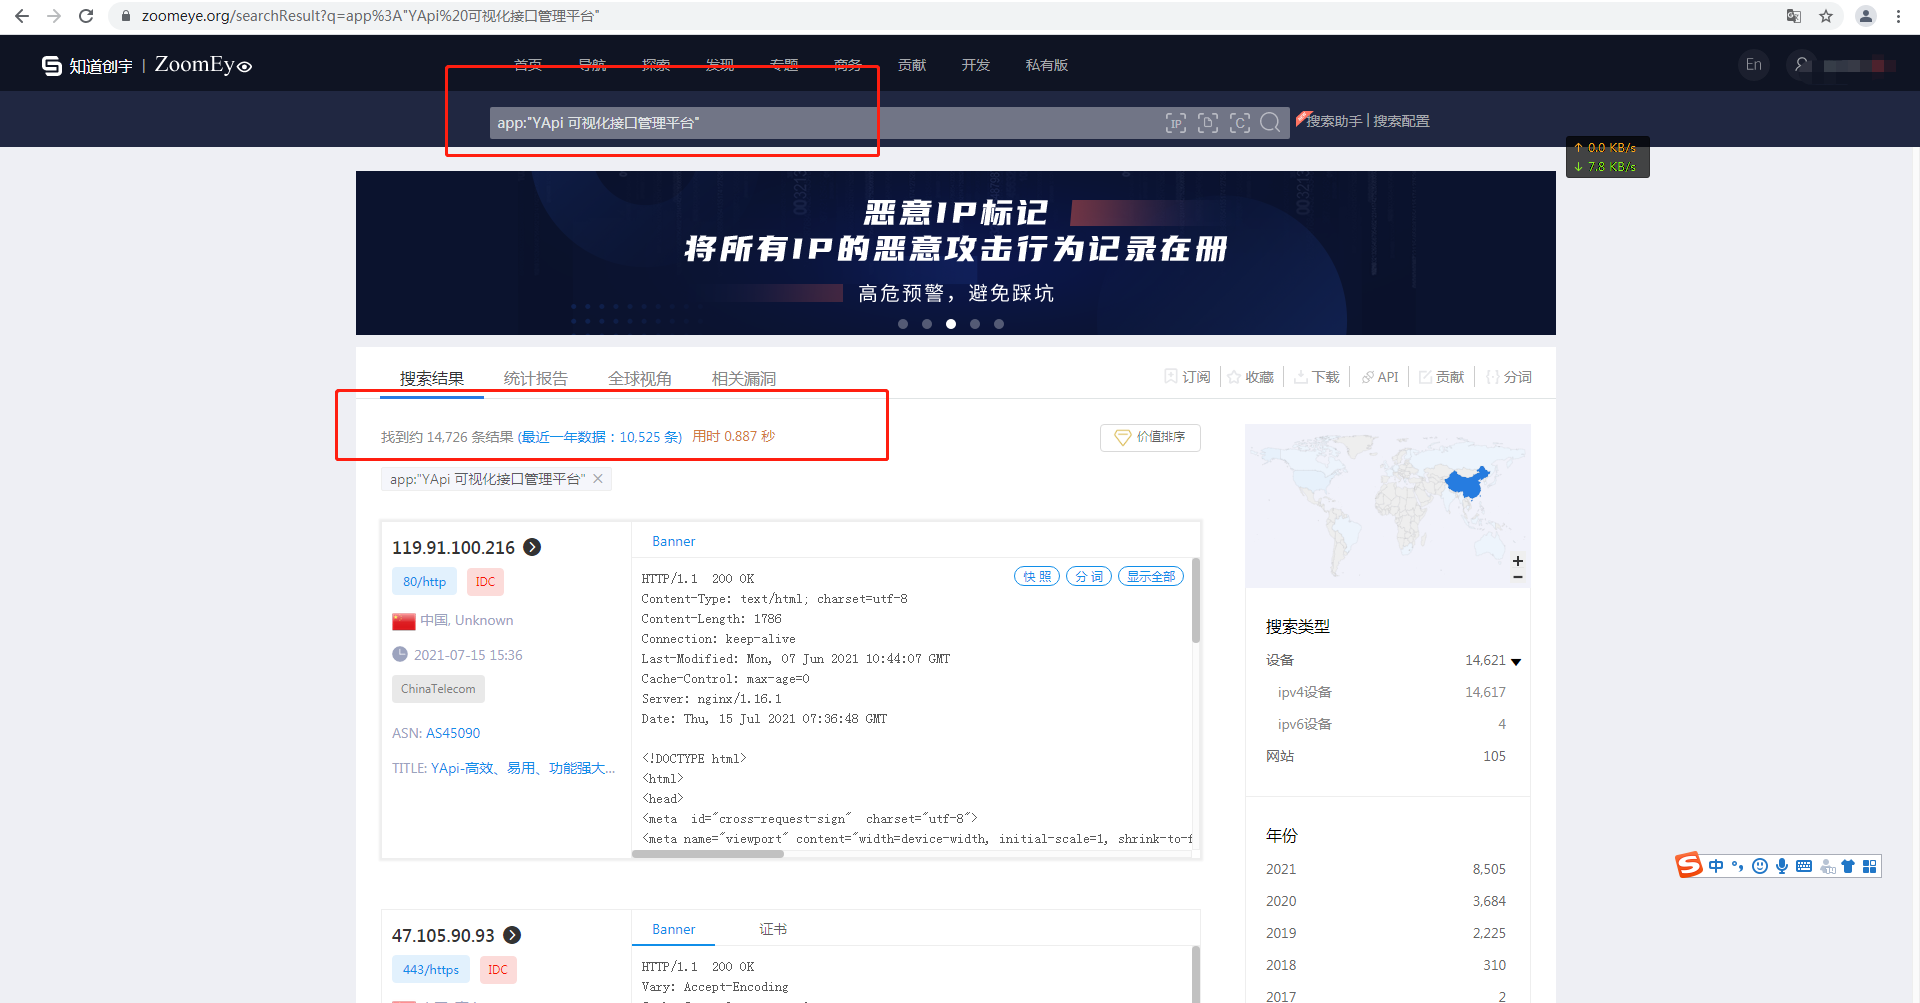The image size is (1920, 1003).
Task: Click the arrow icon beside 47.105.90.93
Action: [512, 935]
